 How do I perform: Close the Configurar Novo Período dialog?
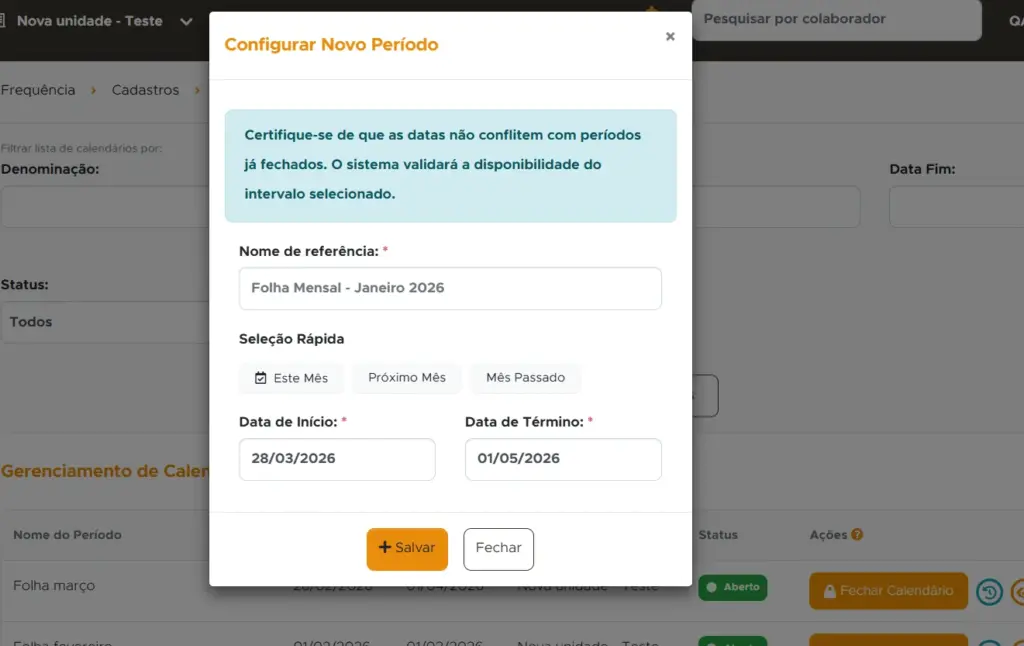pyautogui.click(x=670, y=35)
